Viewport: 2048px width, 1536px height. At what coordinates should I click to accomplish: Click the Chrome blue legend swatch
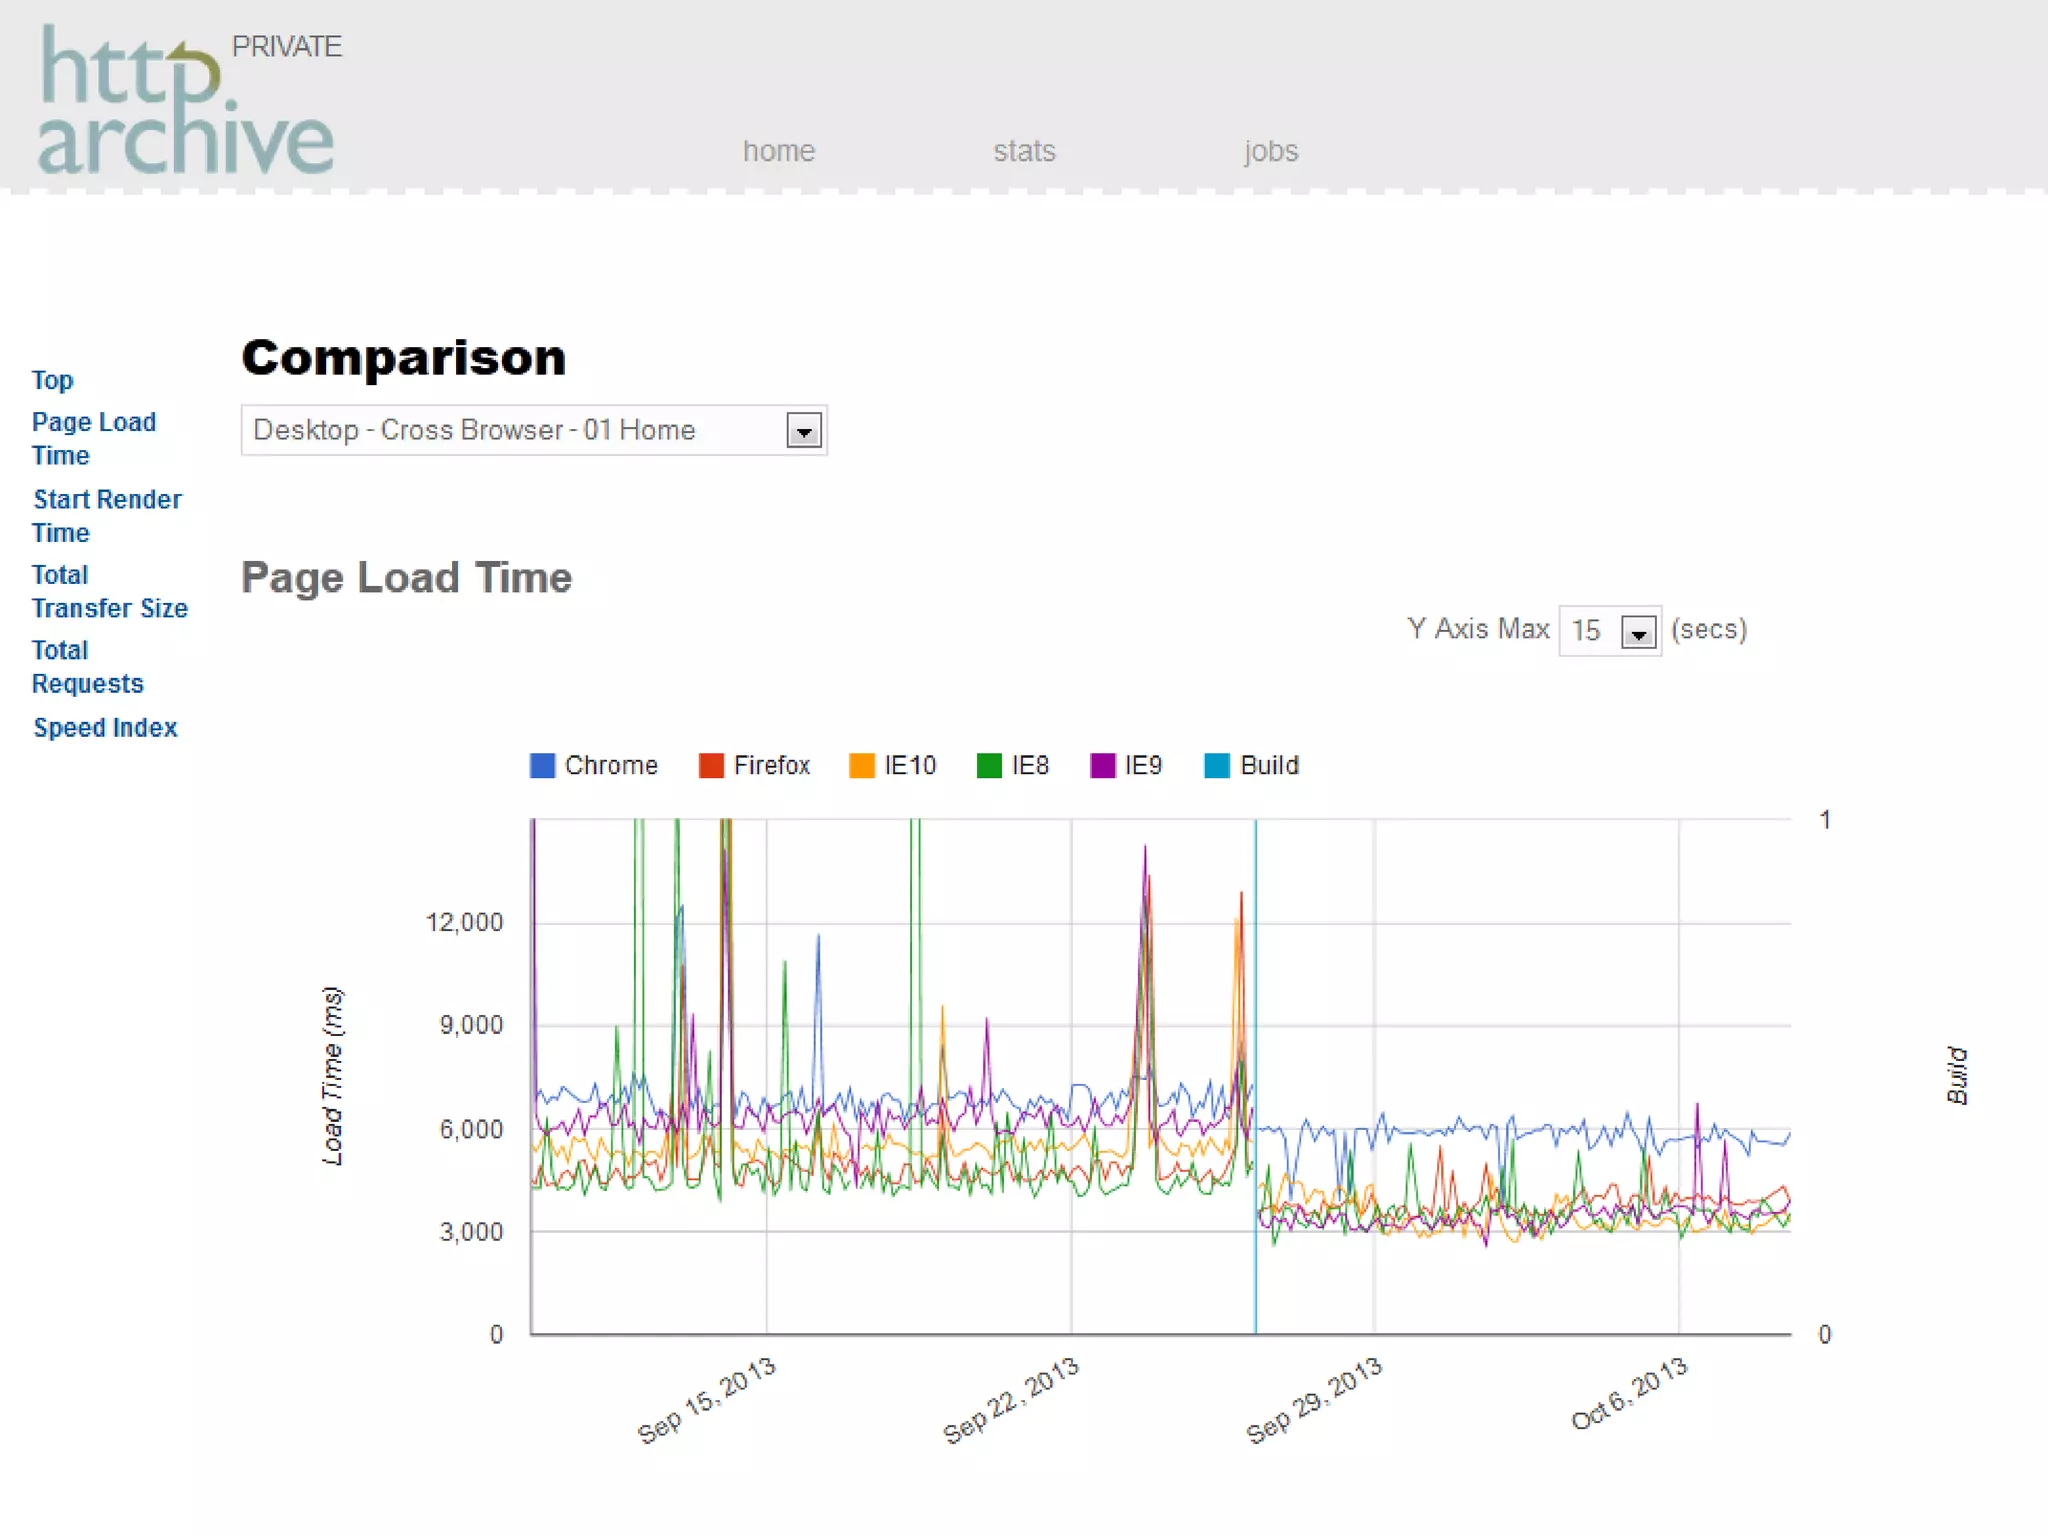(x=542, y=766)
